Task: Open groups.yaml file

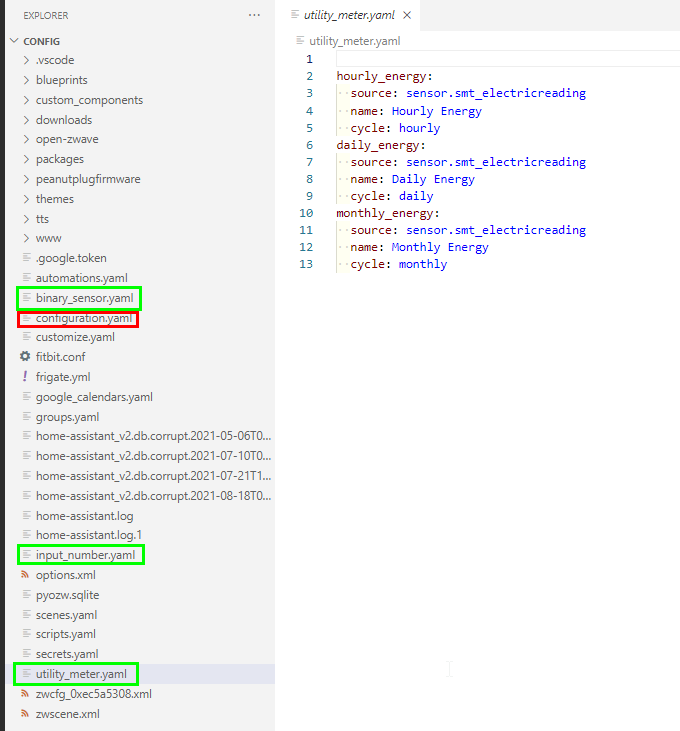Action: click(x=68, y=417)
